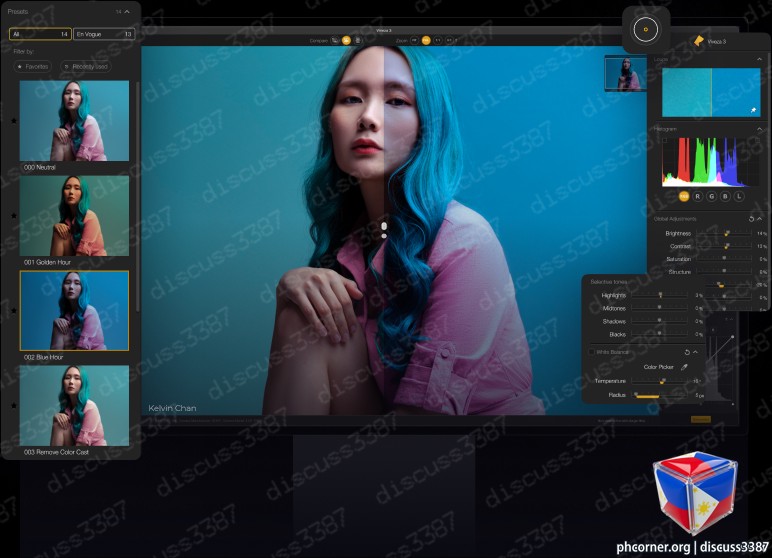Click the Brightness slider
The image size is (772, 558).
pyautogui.click(x=724, y=233)
